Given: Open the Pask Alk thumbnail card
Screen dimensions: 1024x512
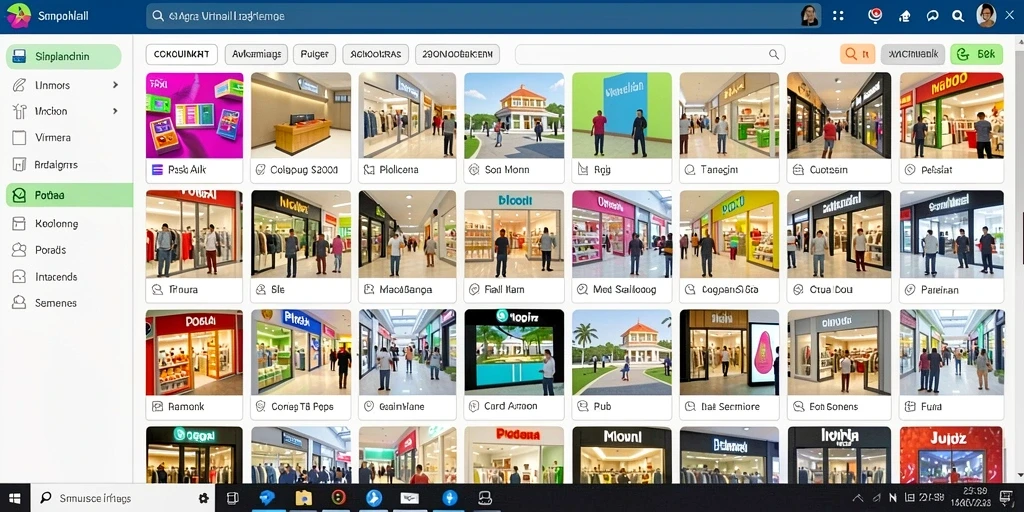Looking at the screenshot, I should point(195,127).
